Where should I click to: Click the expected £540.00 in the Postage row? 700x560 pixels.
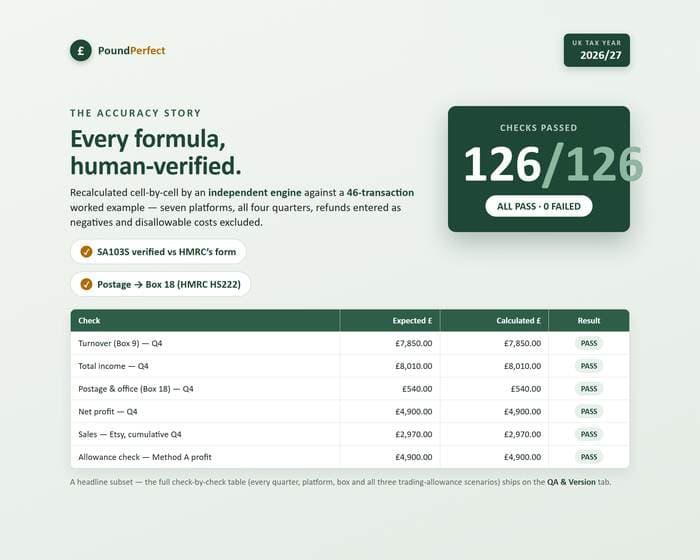click(x=417, y=389)
